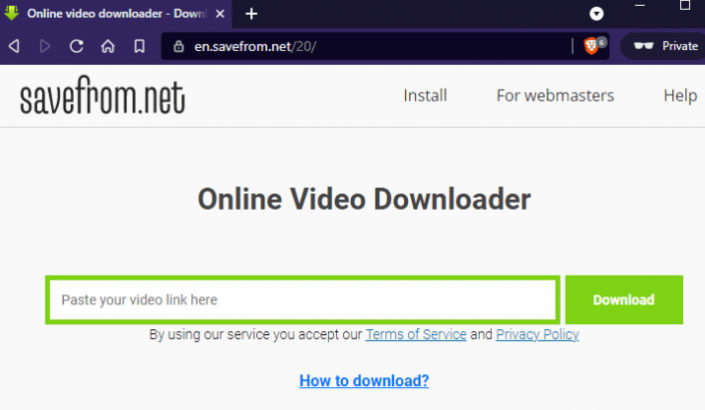Open the tab search dropdown arrow
This screenshot has width=705, height=410.
click(596, 14)
